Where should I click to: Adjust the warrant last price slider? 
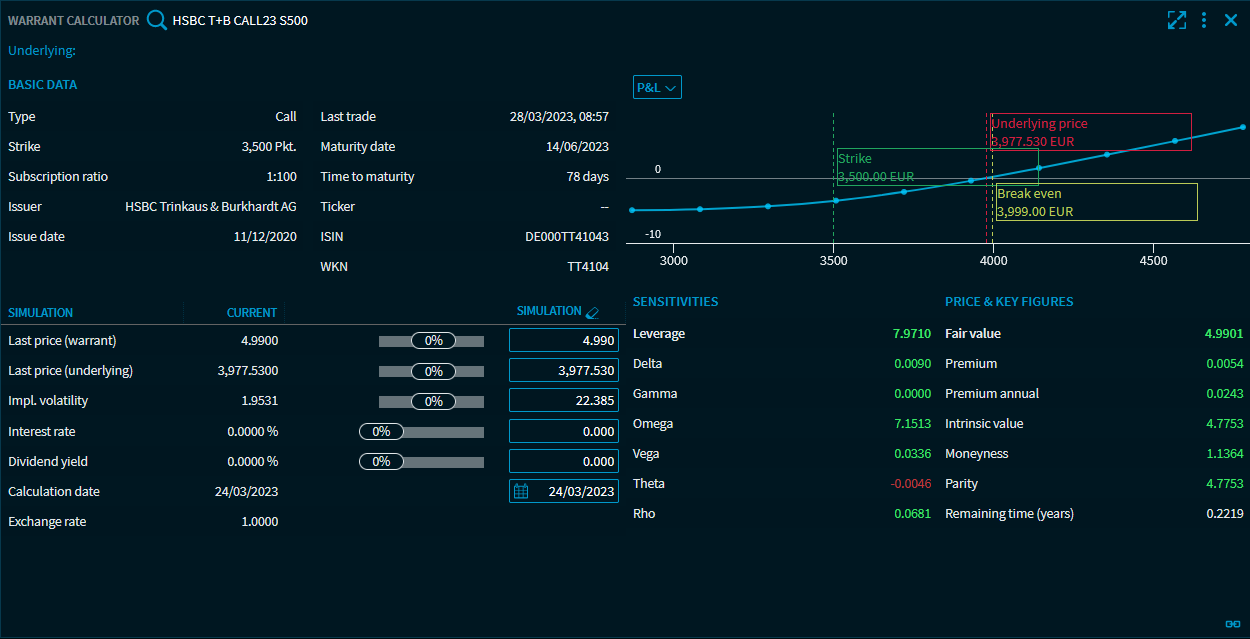pyautogui.click(x=433, y=341)
